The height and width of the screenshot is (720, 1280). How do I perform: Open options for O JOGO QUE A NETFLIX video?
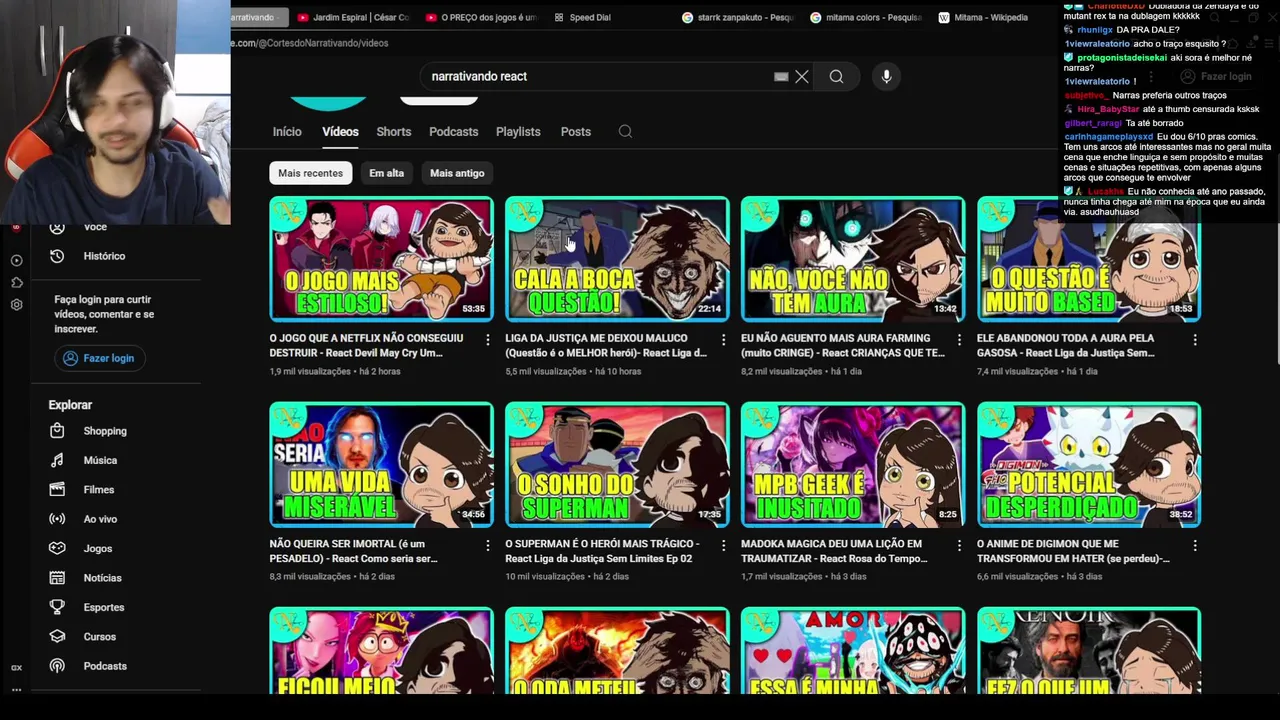(x=488, y=340)
